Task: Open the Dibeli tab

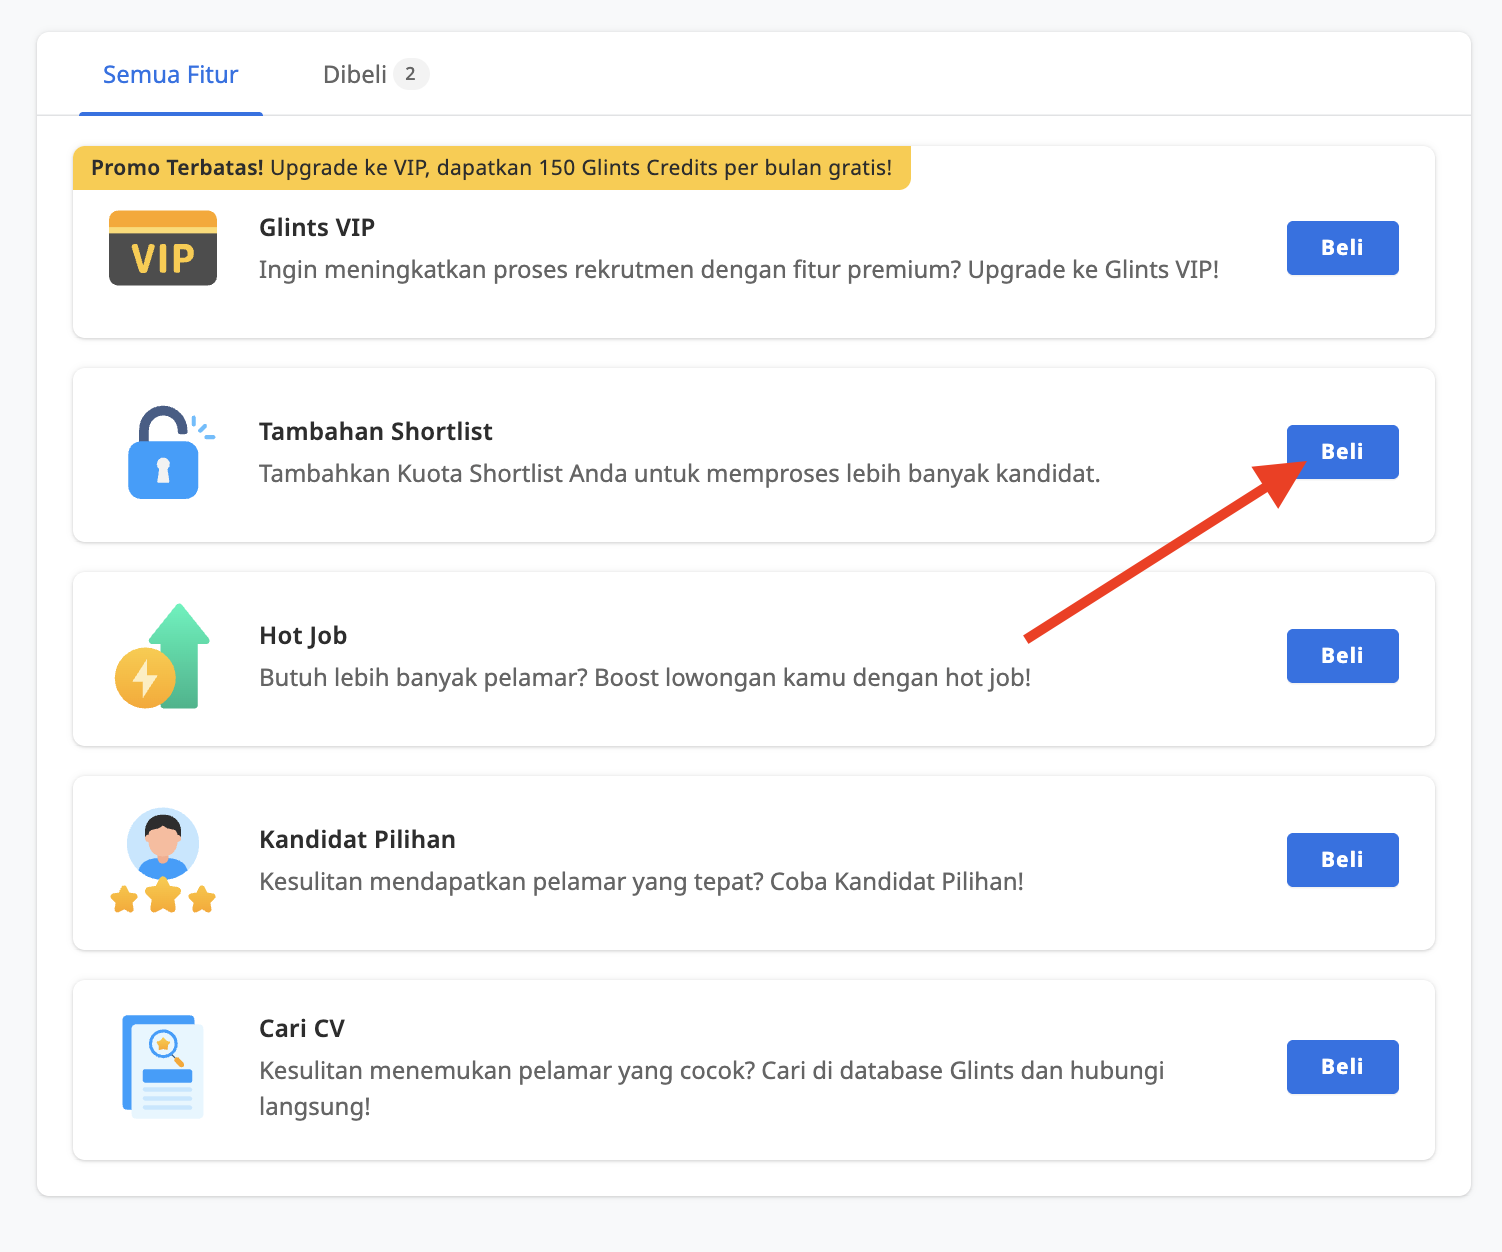Action: point(355,75)
